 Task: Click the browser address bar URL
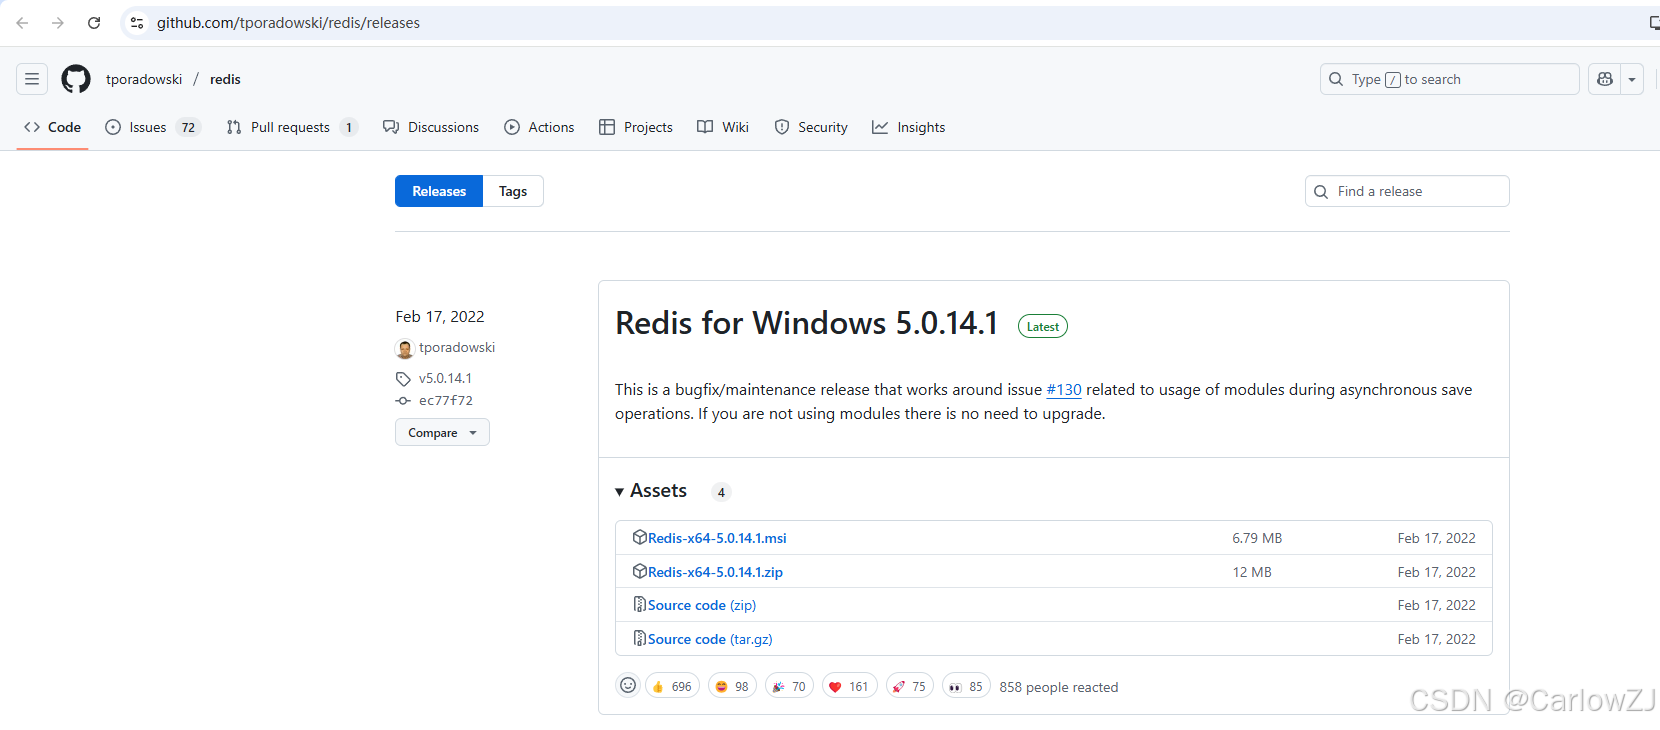(288, 23)
